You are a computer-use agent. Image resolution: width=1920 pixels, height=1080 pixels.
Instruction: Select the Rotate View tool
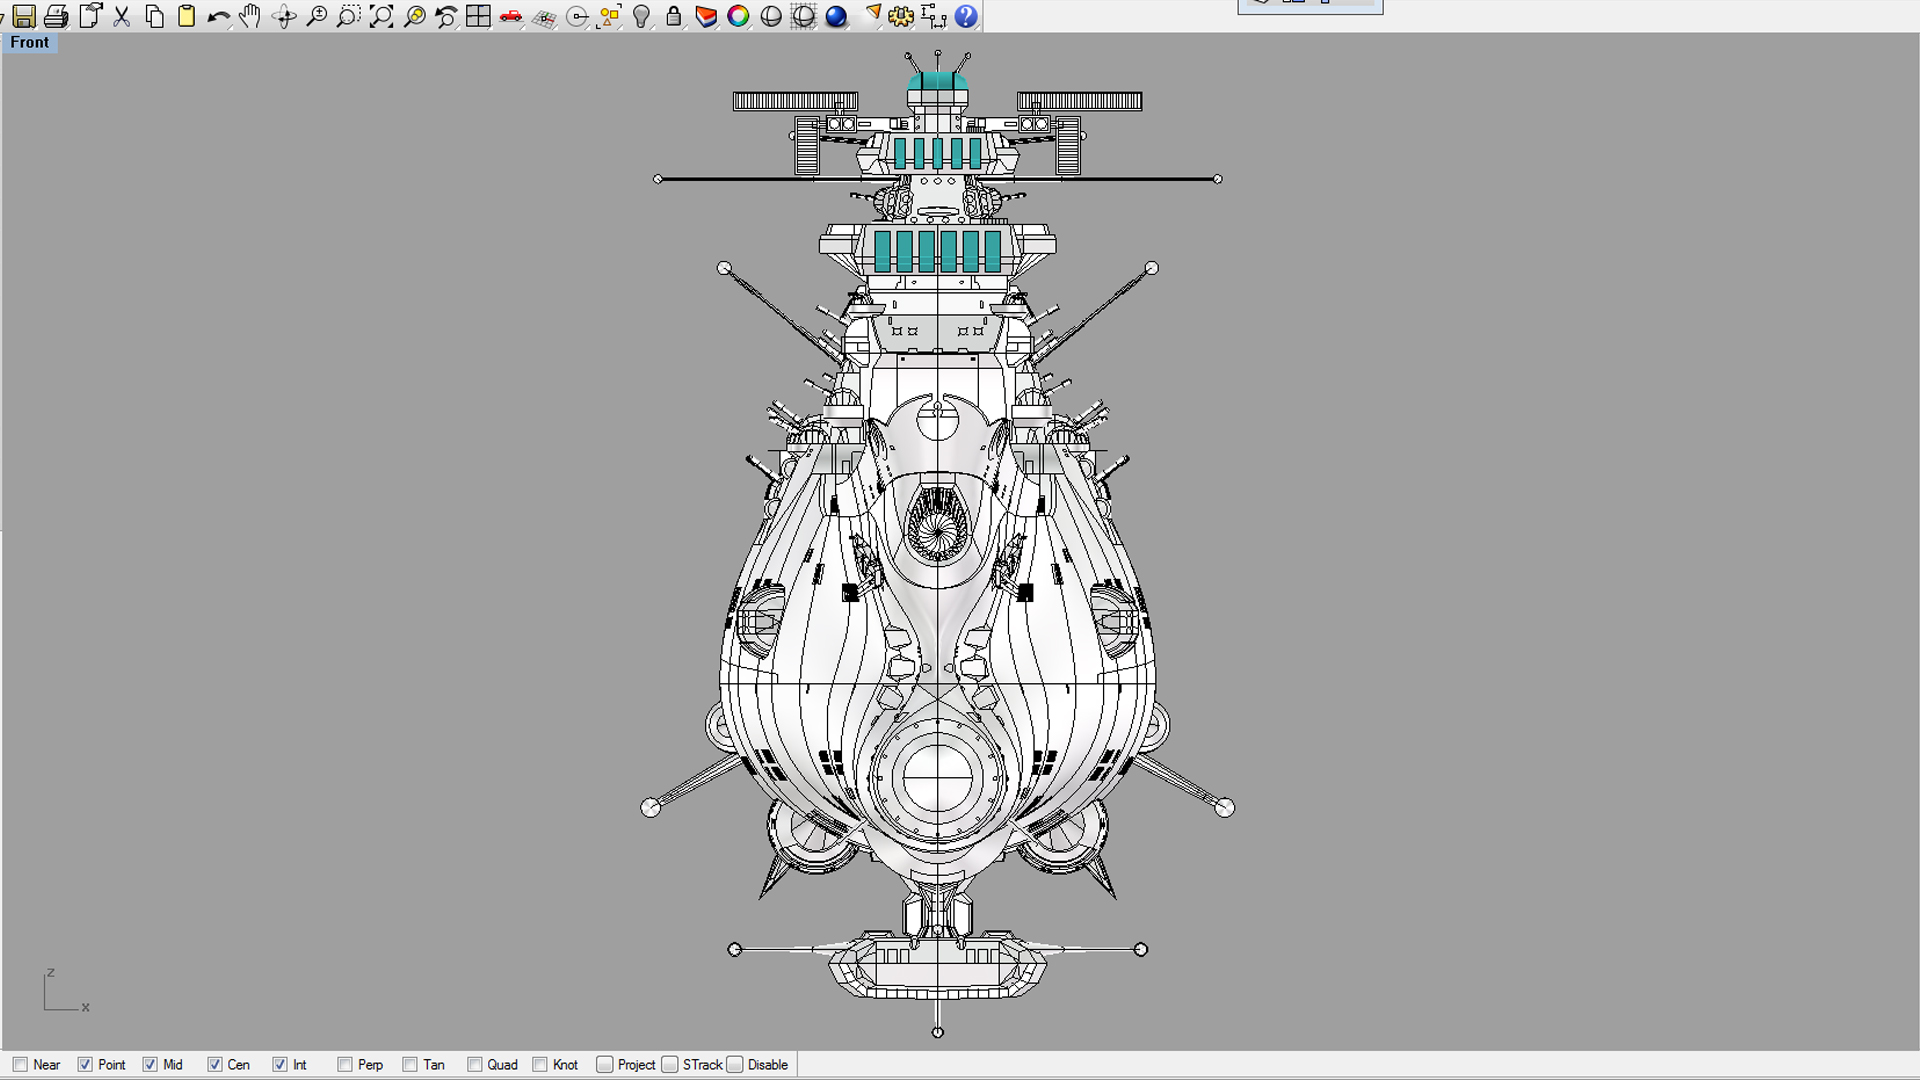pyautogui.click(x=284, y=16)
